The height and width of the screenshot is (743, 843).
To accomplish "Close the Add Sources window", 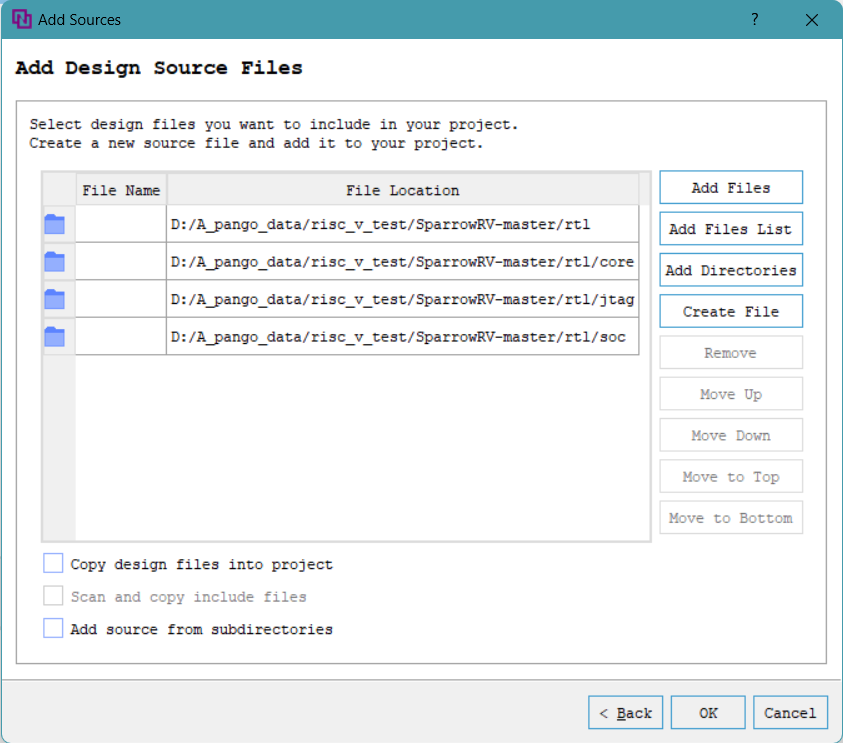I will pyautogui.click(x=812, y=19).
